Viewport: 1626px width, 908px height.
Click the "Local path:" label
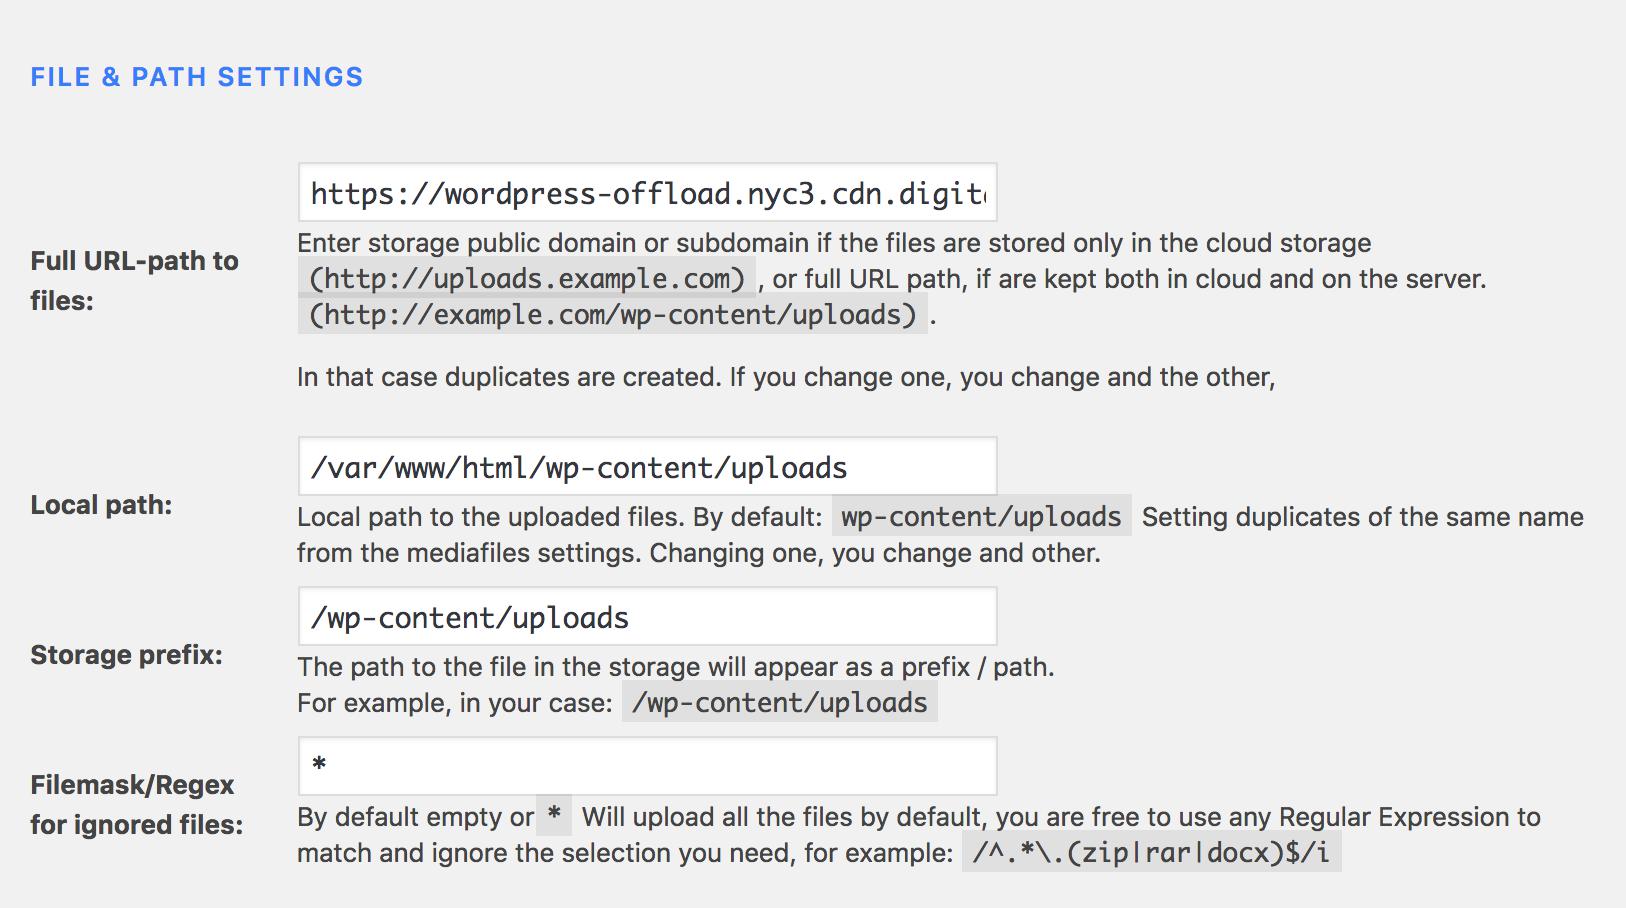coord(101,505)
